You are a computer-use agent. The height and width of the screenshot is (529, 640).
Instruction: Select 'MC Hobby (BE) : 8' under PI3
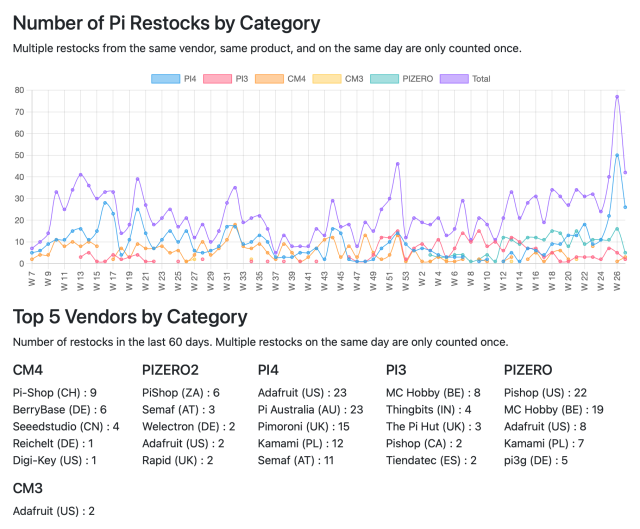433,393
